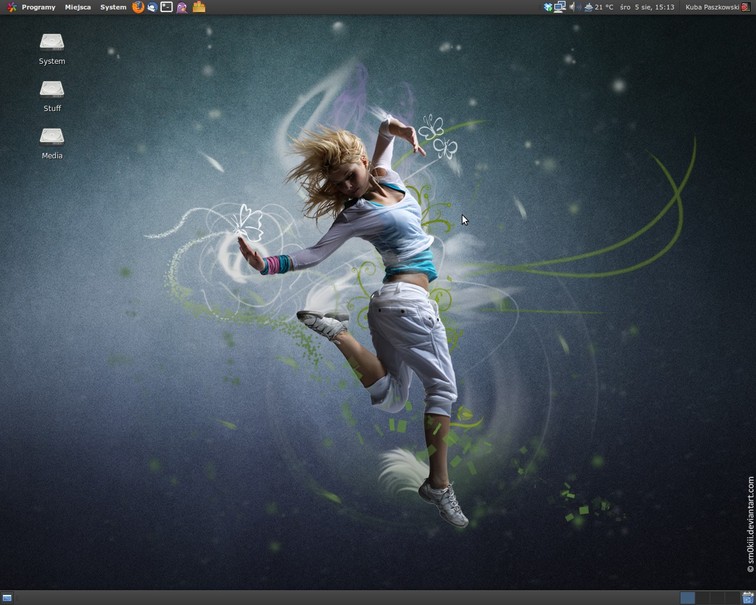Open the System menu in top panel
The image size is (756, 605).
pyautogui.click(x=113, y=7)
